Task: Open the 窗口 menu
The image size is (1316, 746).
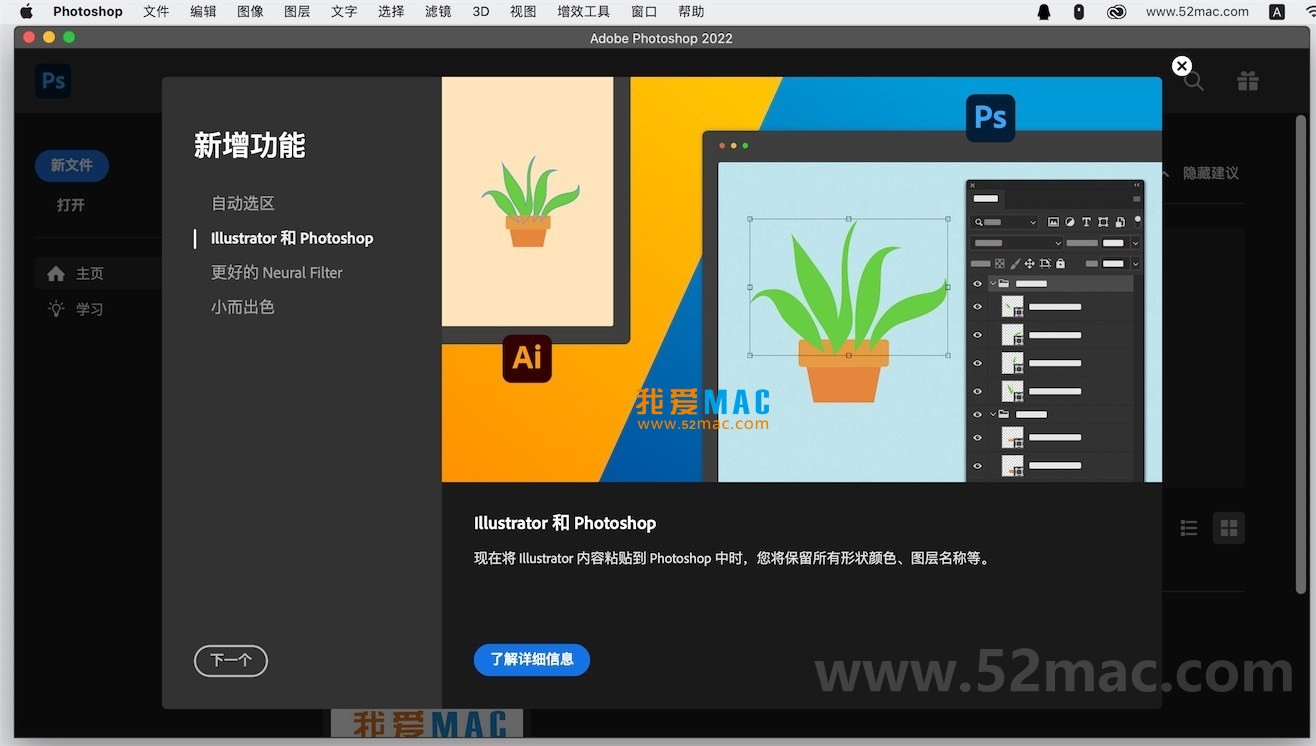Action: point(644,12)
